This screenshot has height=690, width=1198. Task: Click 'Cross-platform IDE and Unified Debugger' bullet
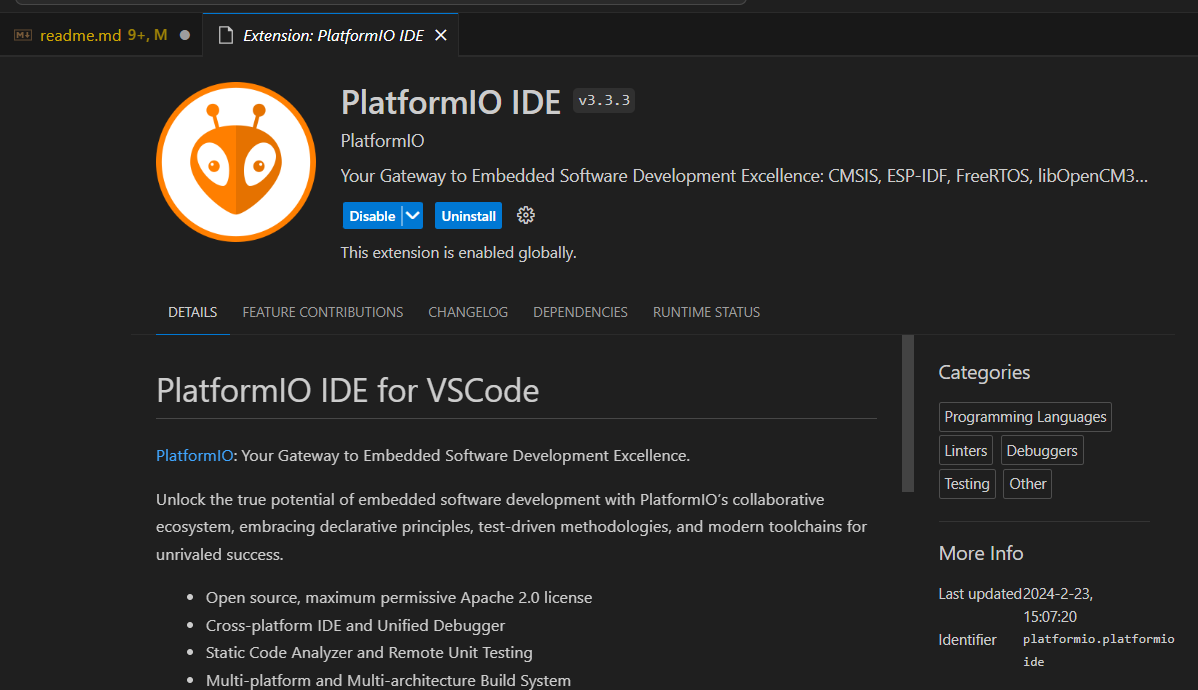pyautogui.click(x=355, y=625)
